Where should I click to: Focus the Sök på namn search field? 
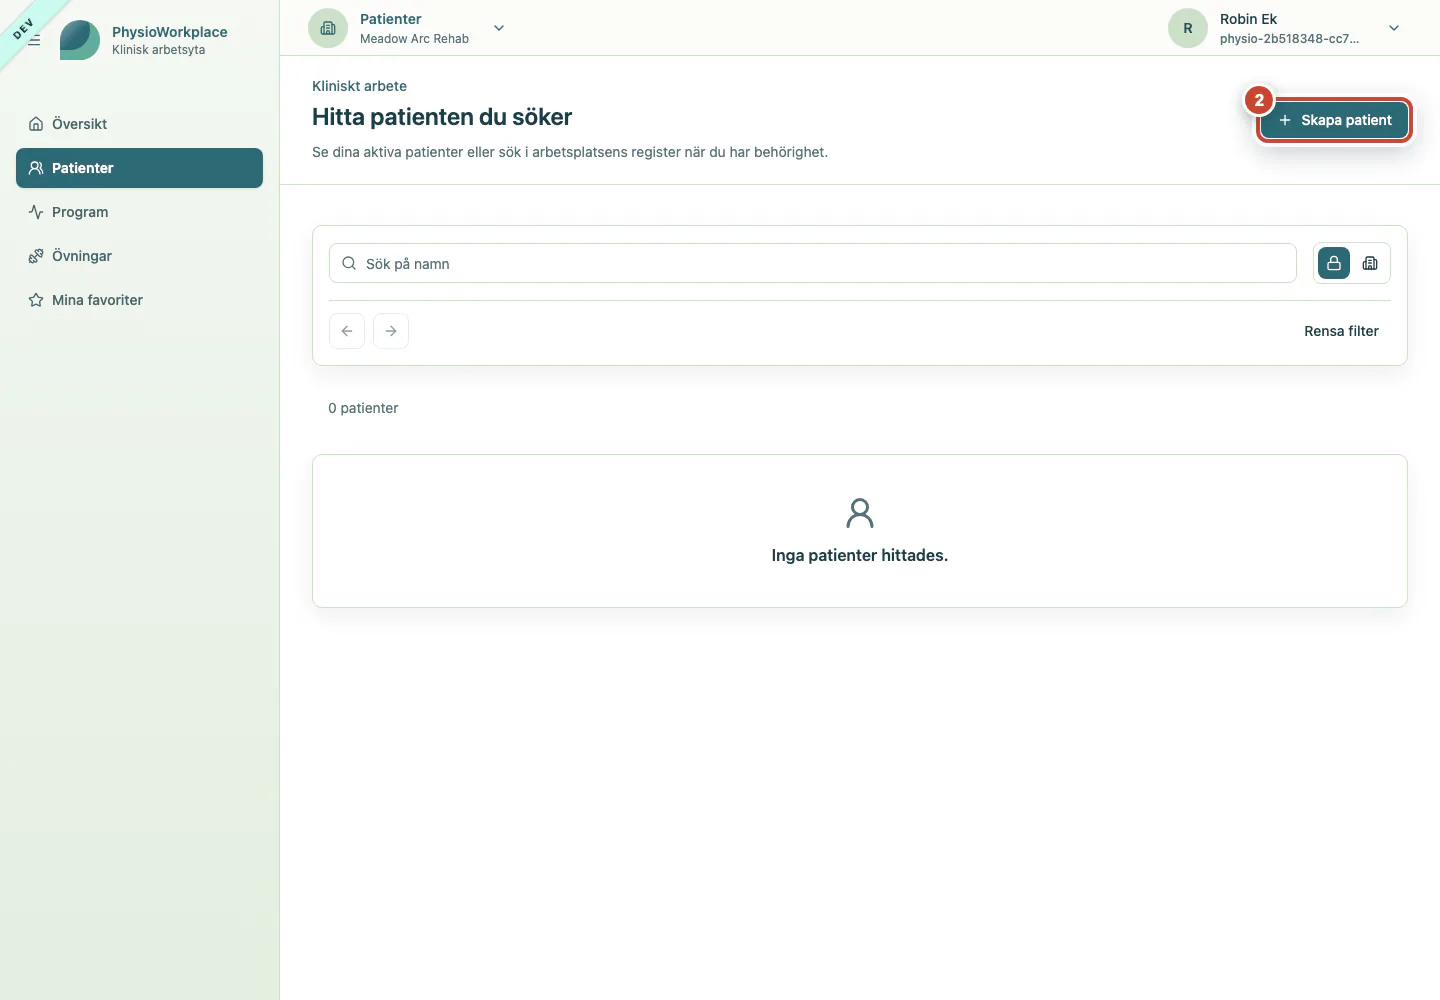tap(812, 263)
